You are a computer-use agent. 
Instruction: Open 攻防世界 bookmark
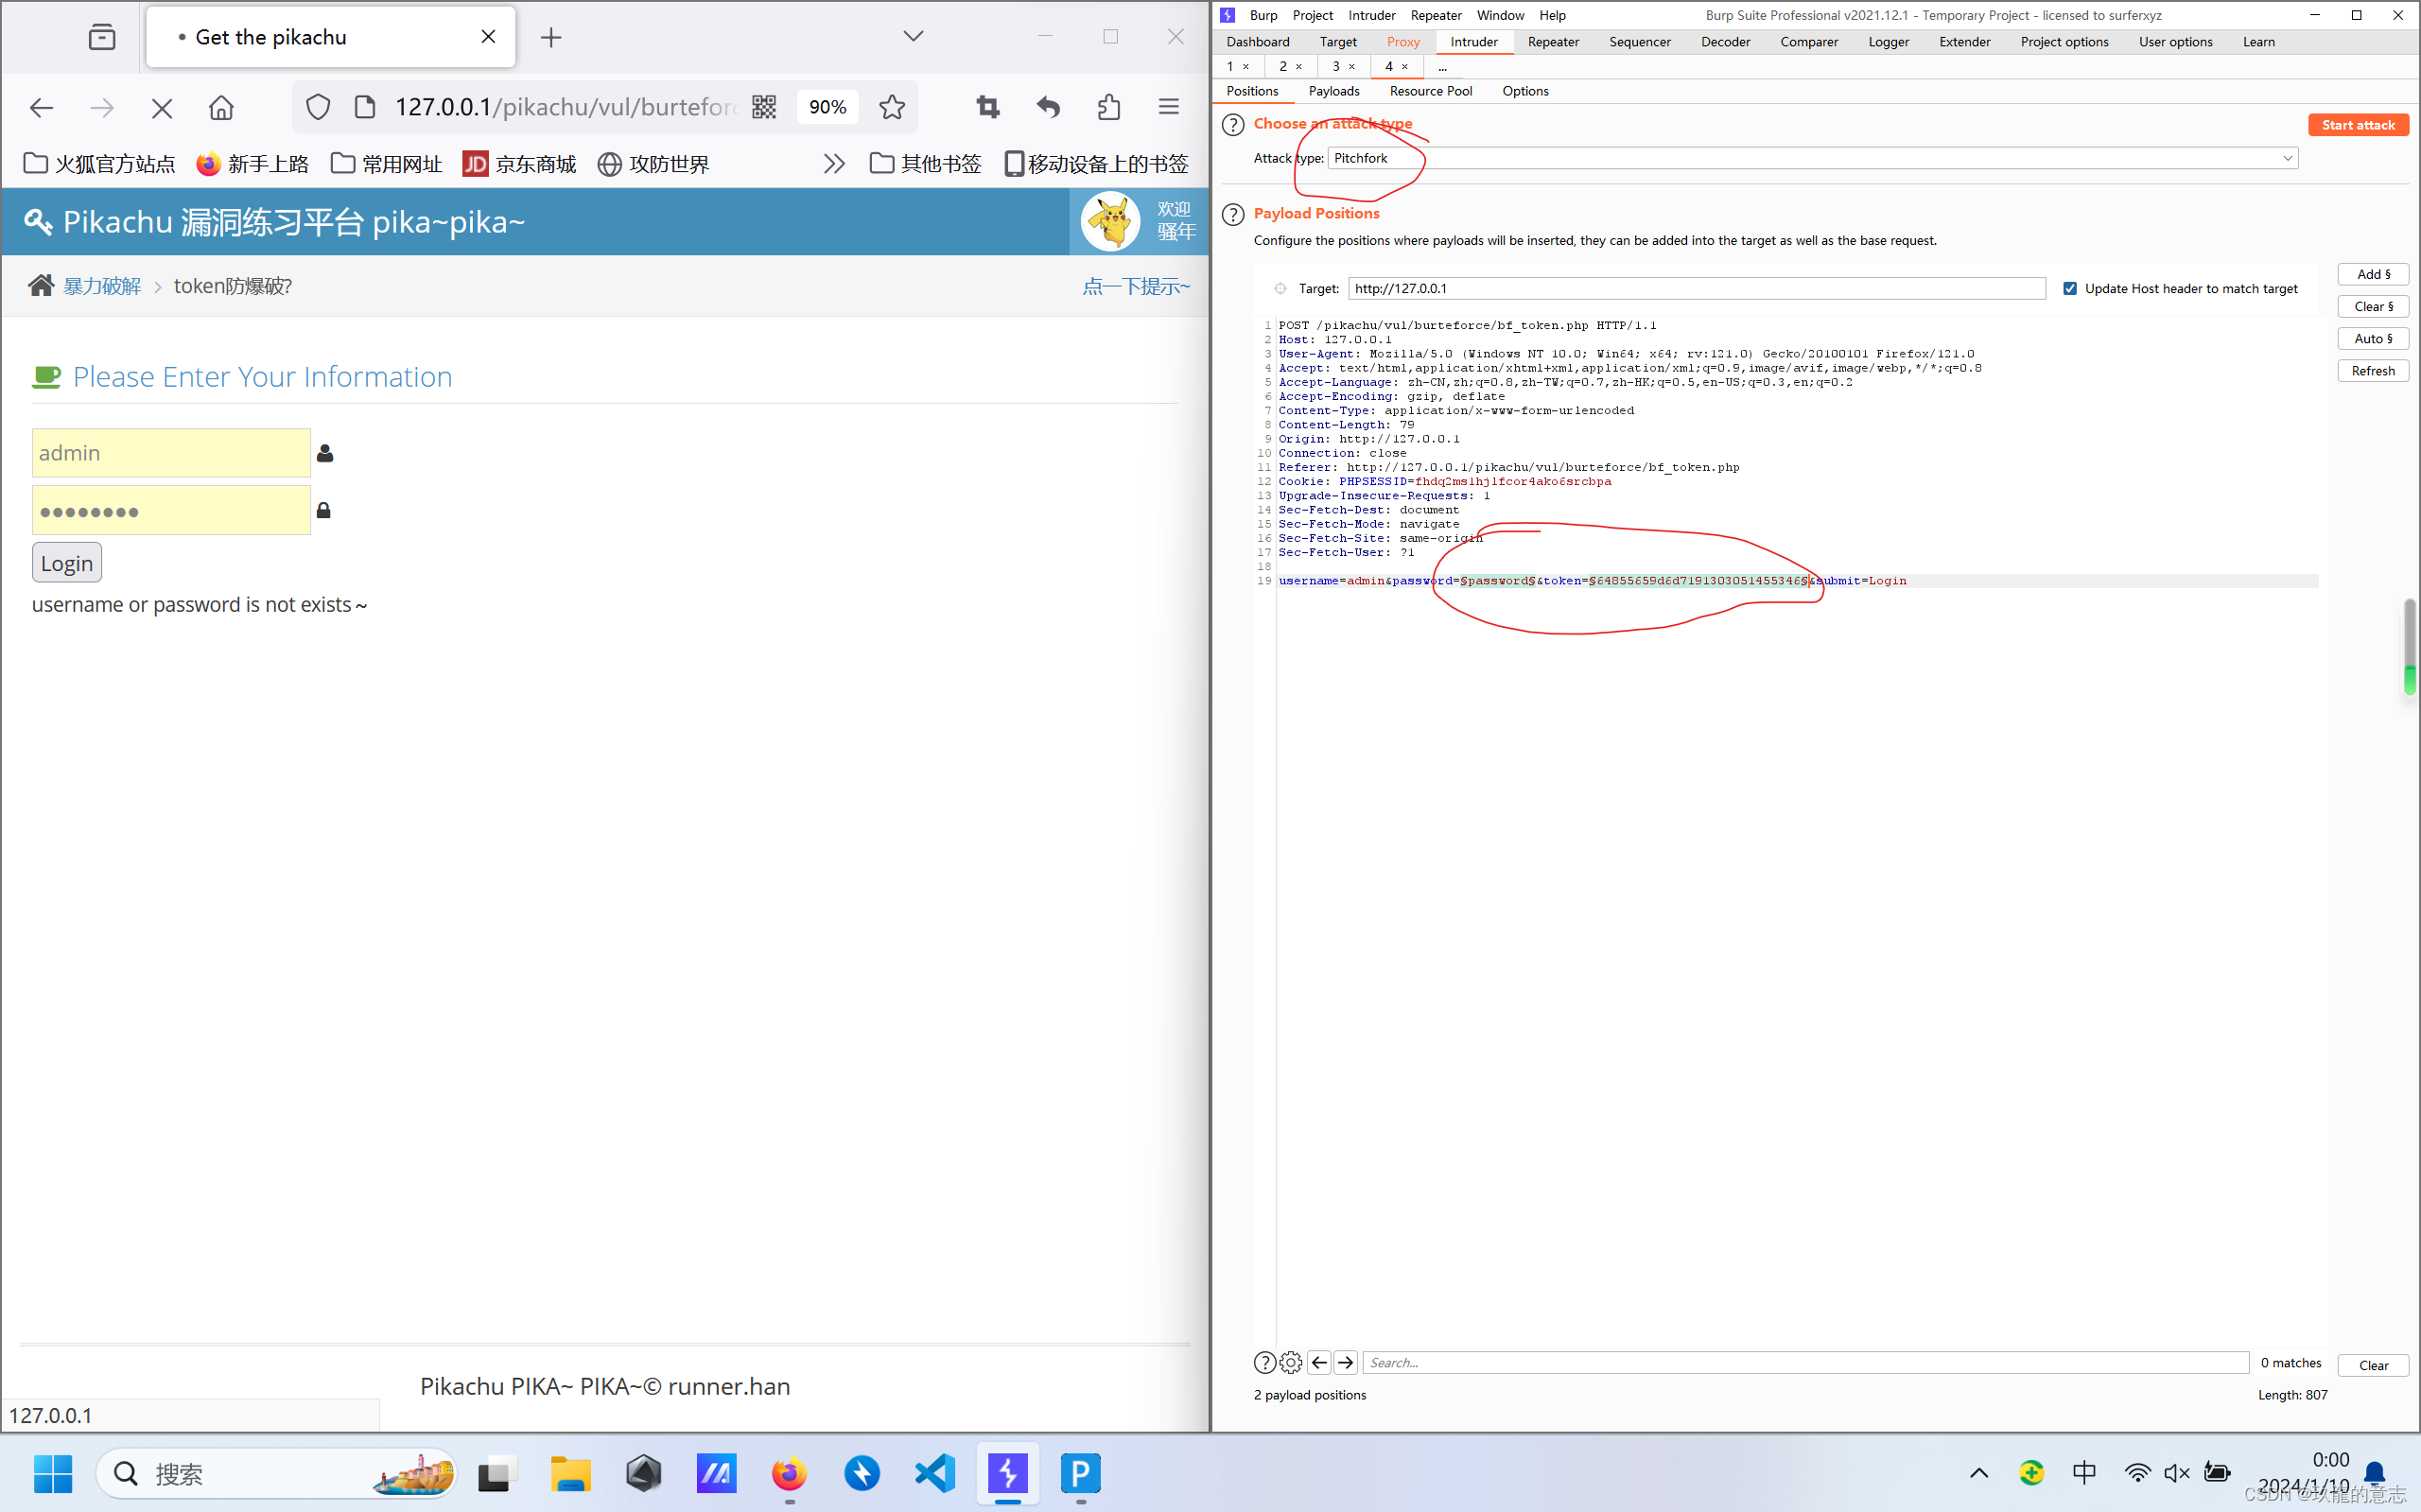click(653, 164)
